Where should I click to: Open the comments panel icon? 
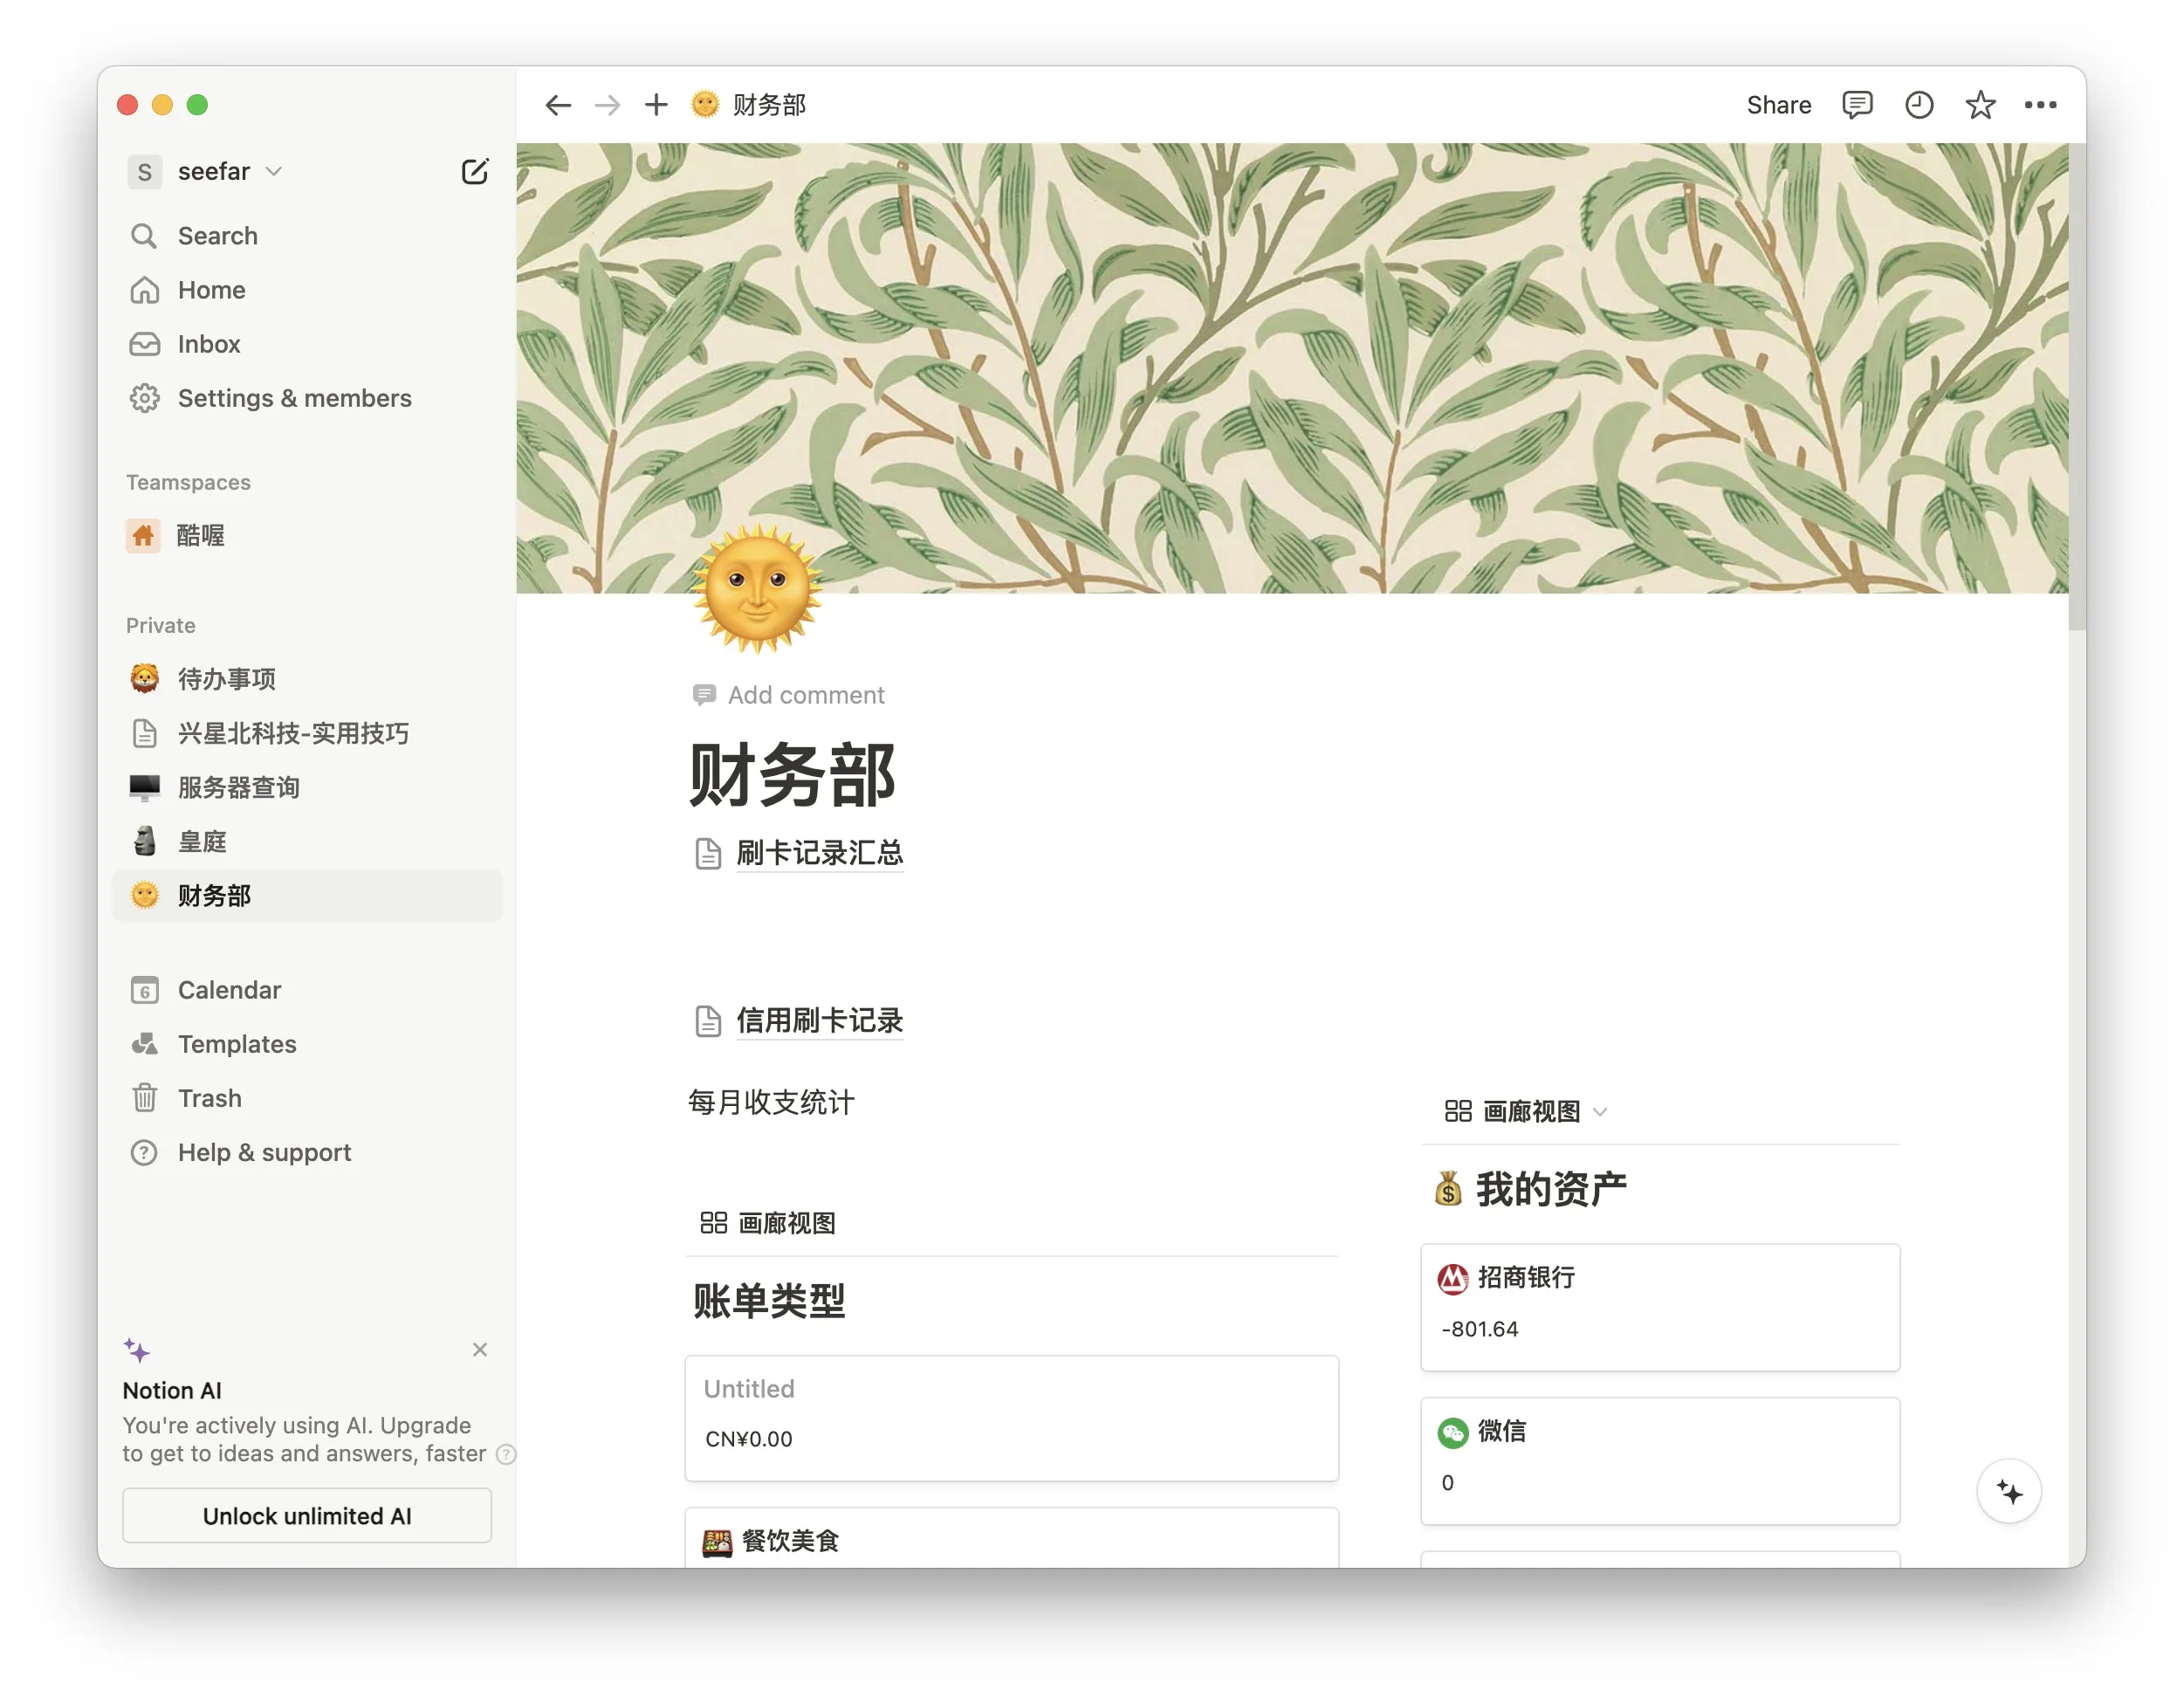1857,105
